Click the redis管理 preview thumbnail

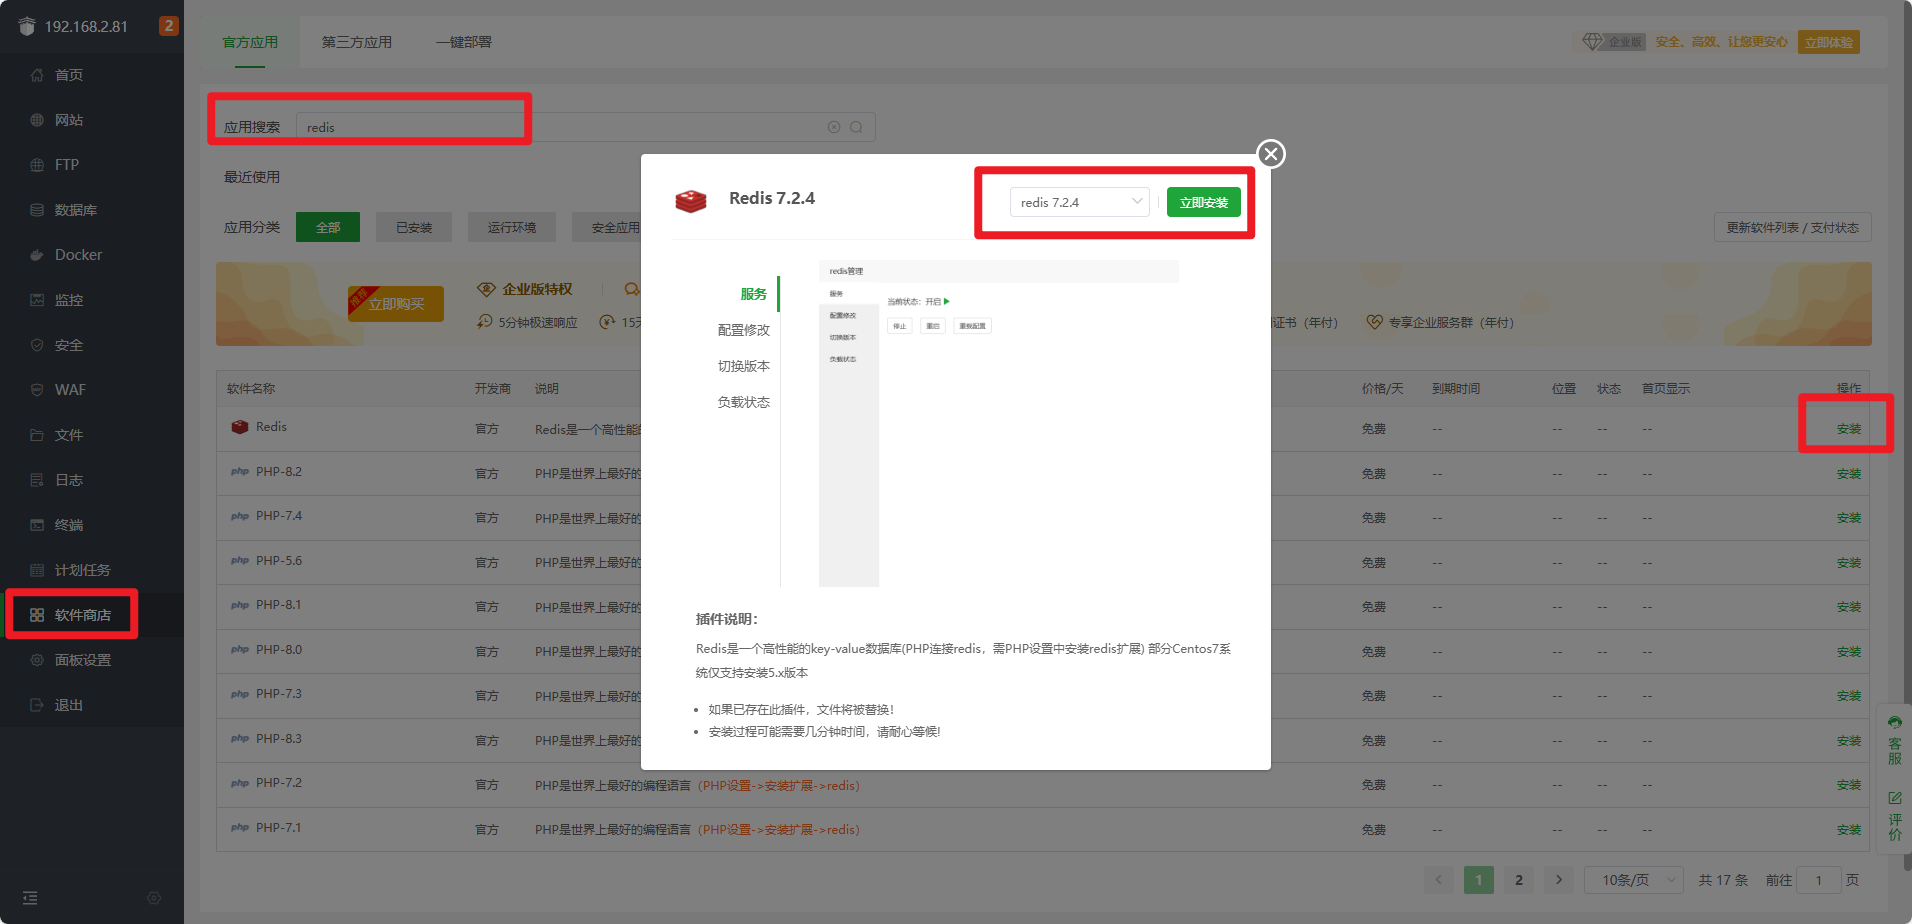pos(999,423)
